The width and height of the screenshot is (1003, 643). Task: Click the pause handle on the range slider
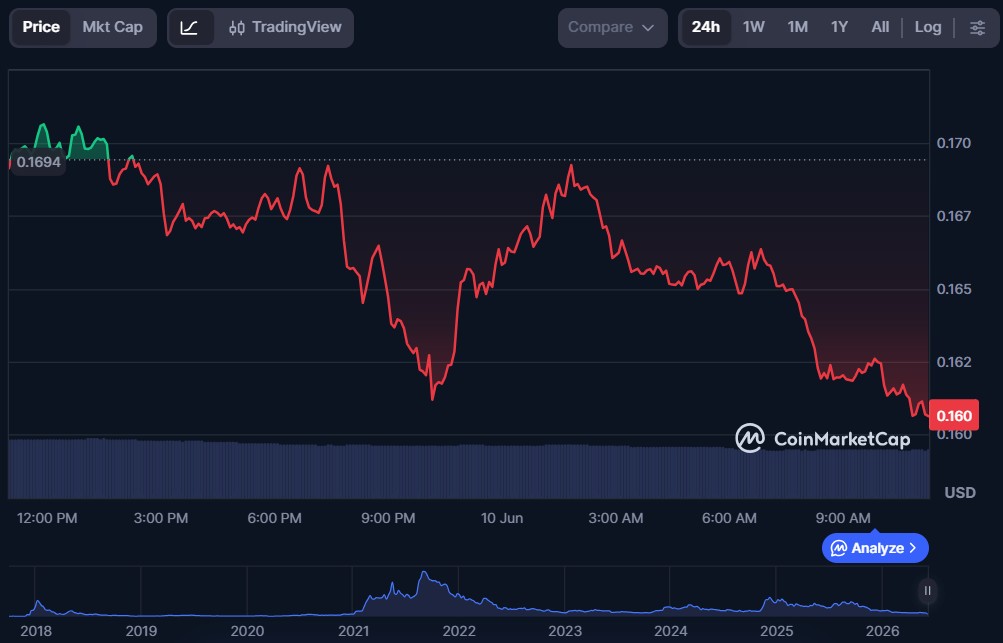[927, 591]
